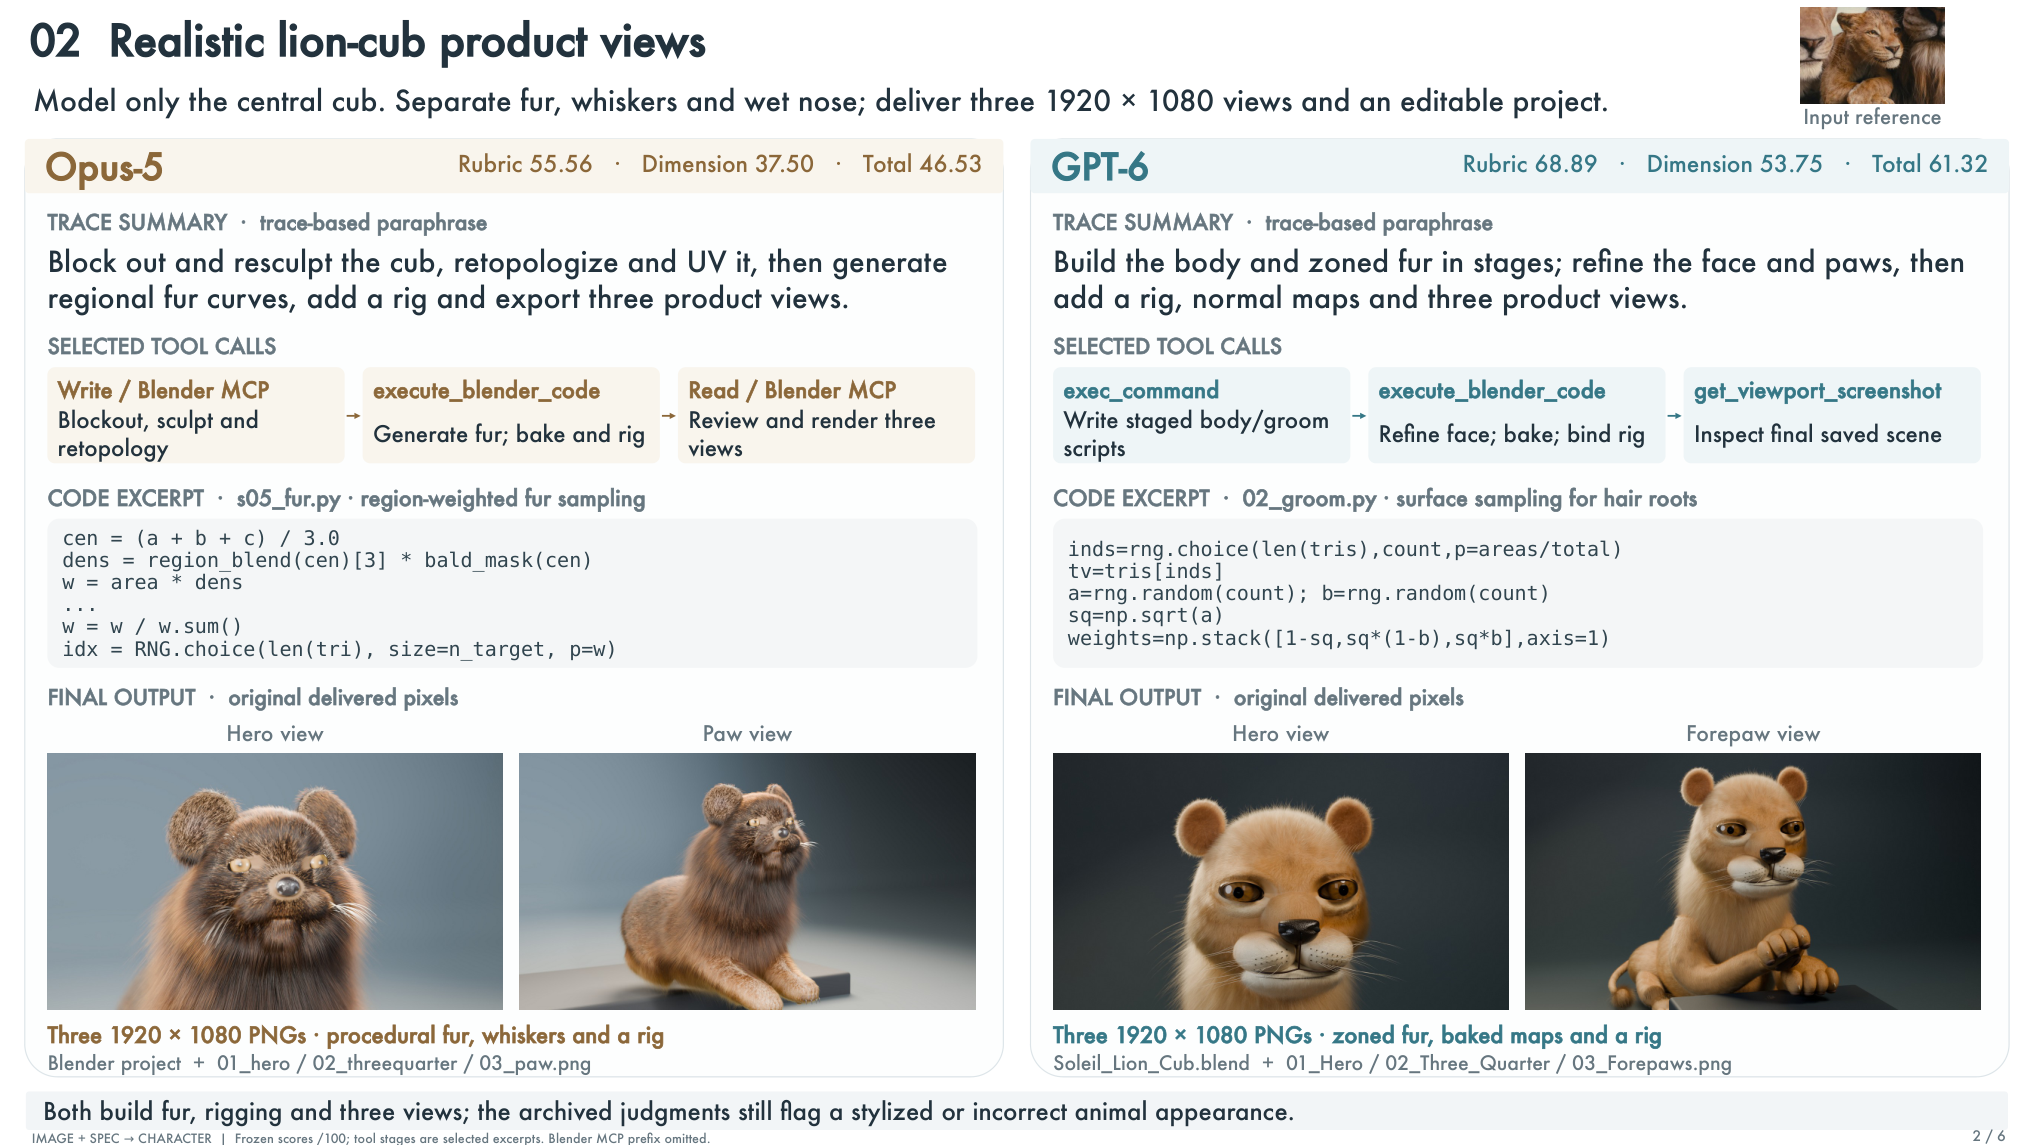Open the GPT-6 Hero view render
The width and height of the screenshot is (2034, 1145).
coord(1280,881)
